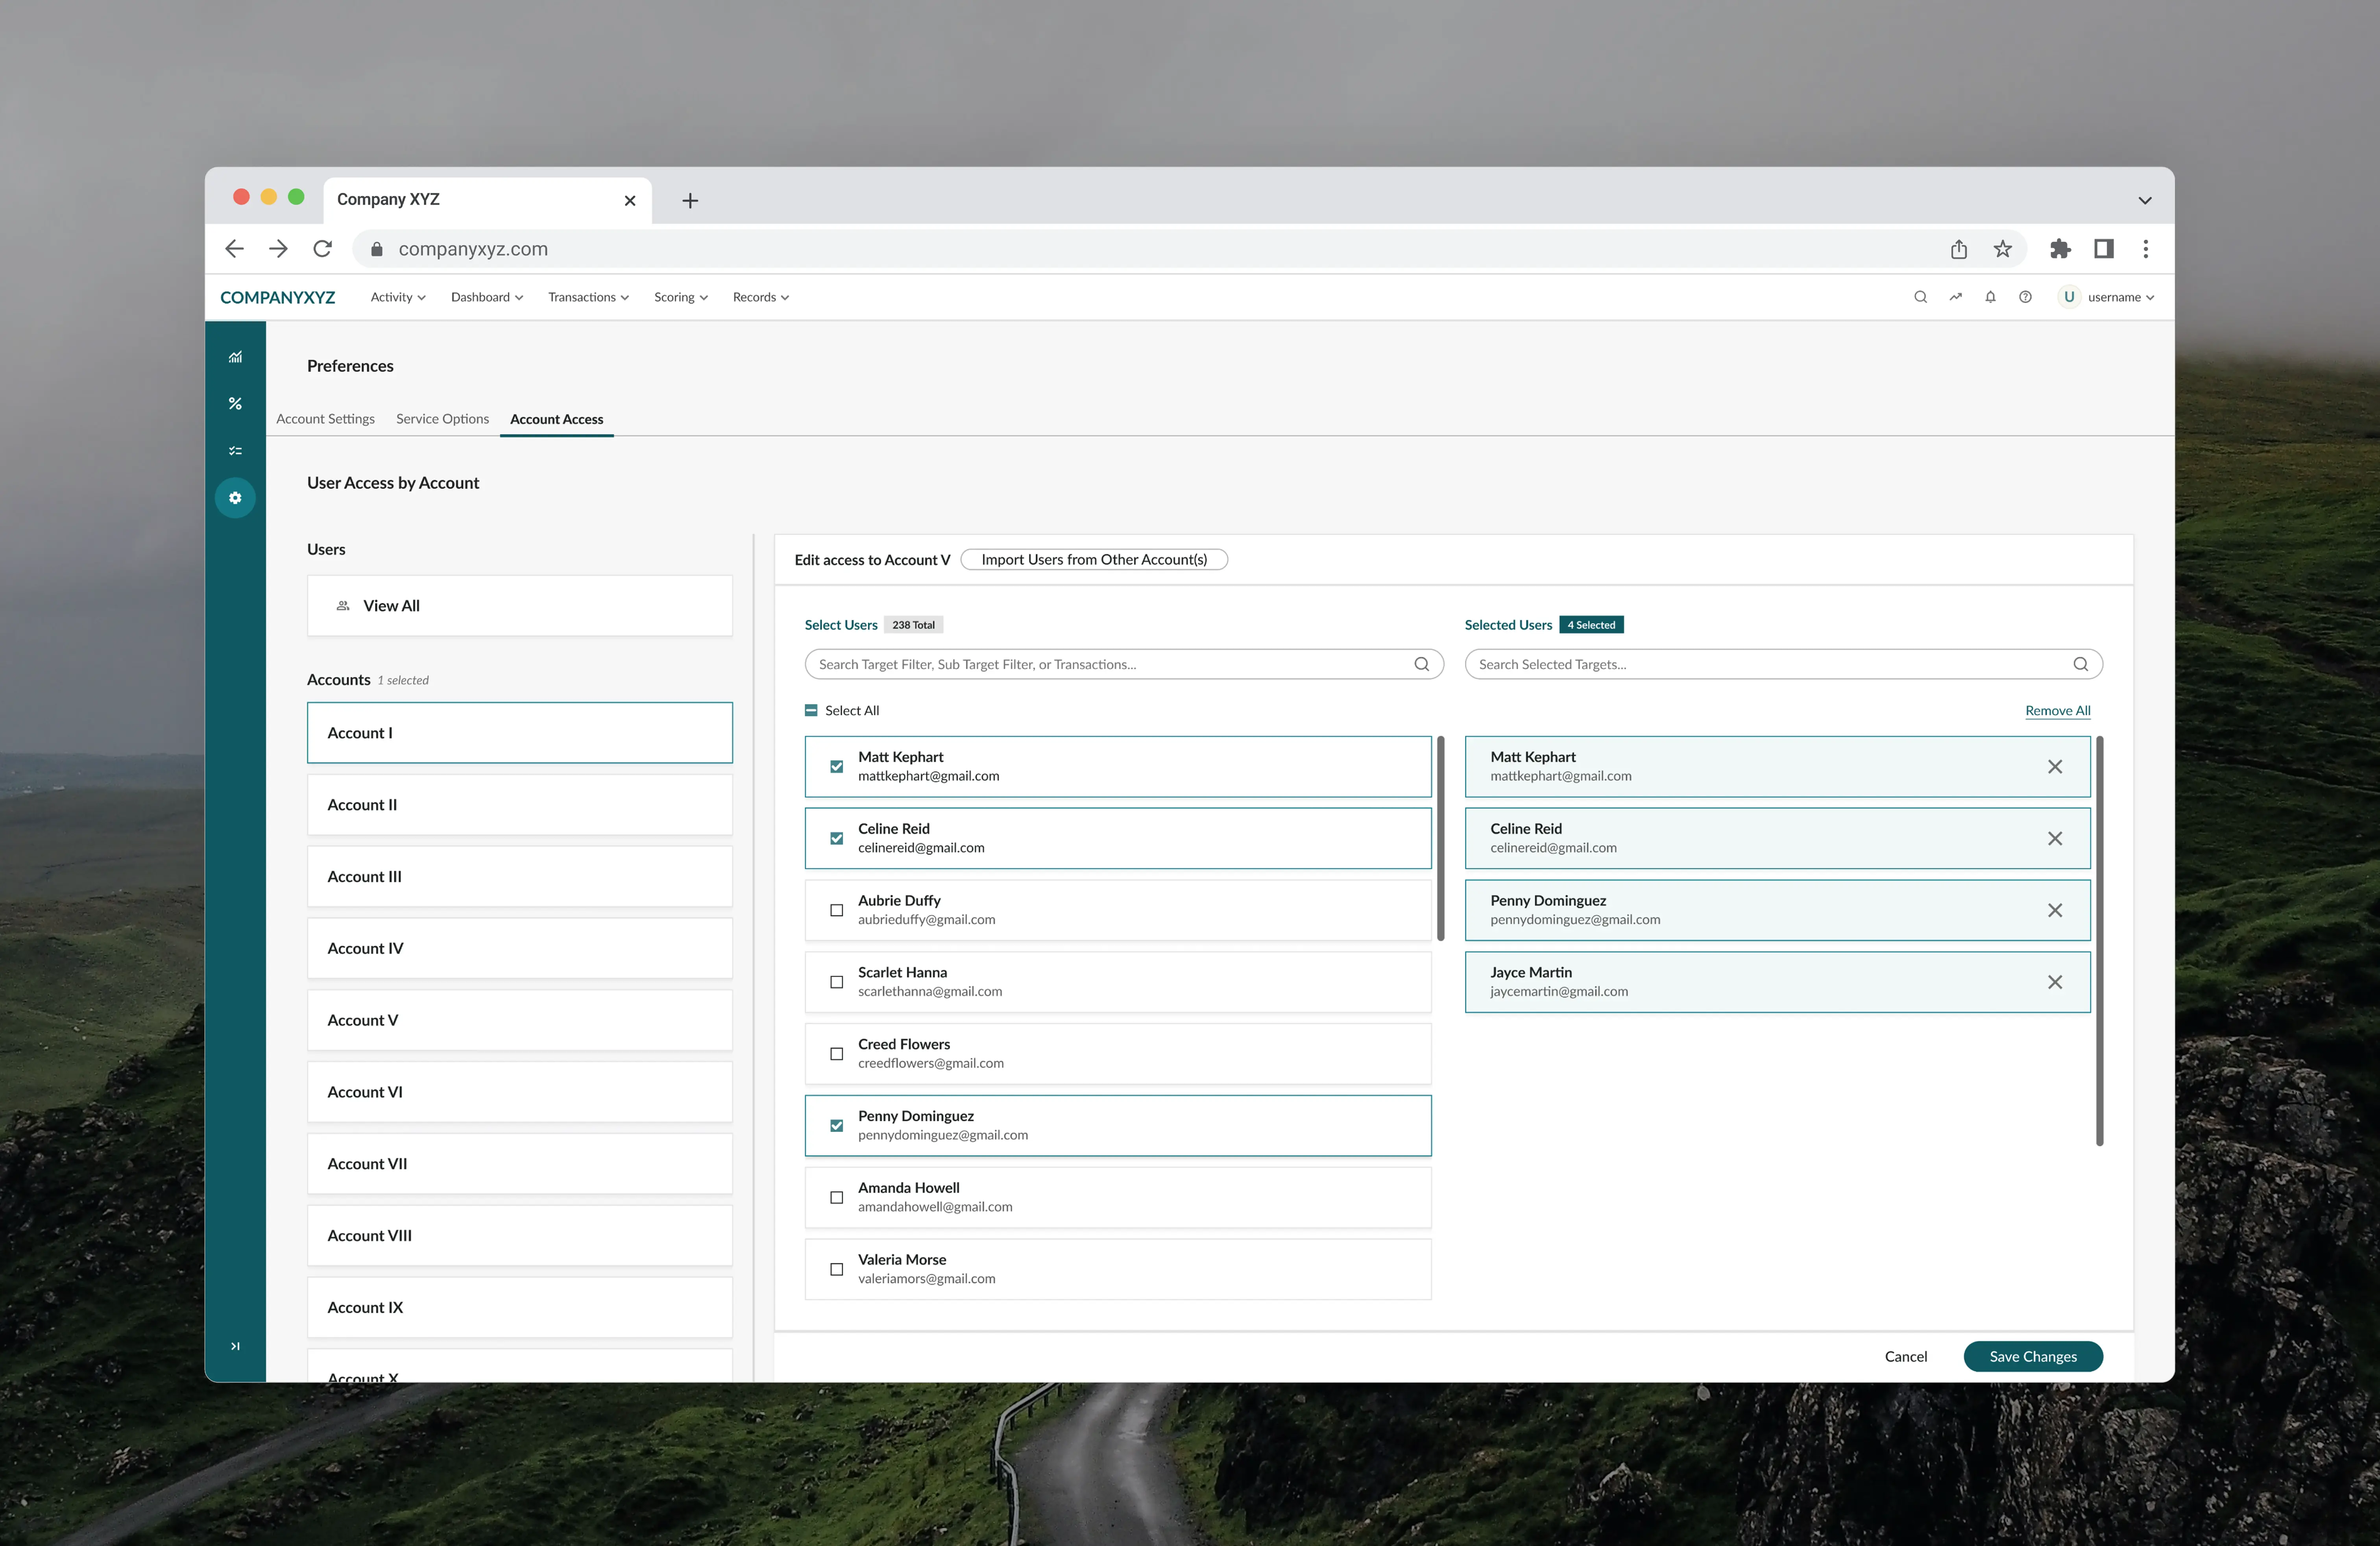2380x1546 pixels.
Task: Open the browser extensions puzzle icon
Action: 2060,249
